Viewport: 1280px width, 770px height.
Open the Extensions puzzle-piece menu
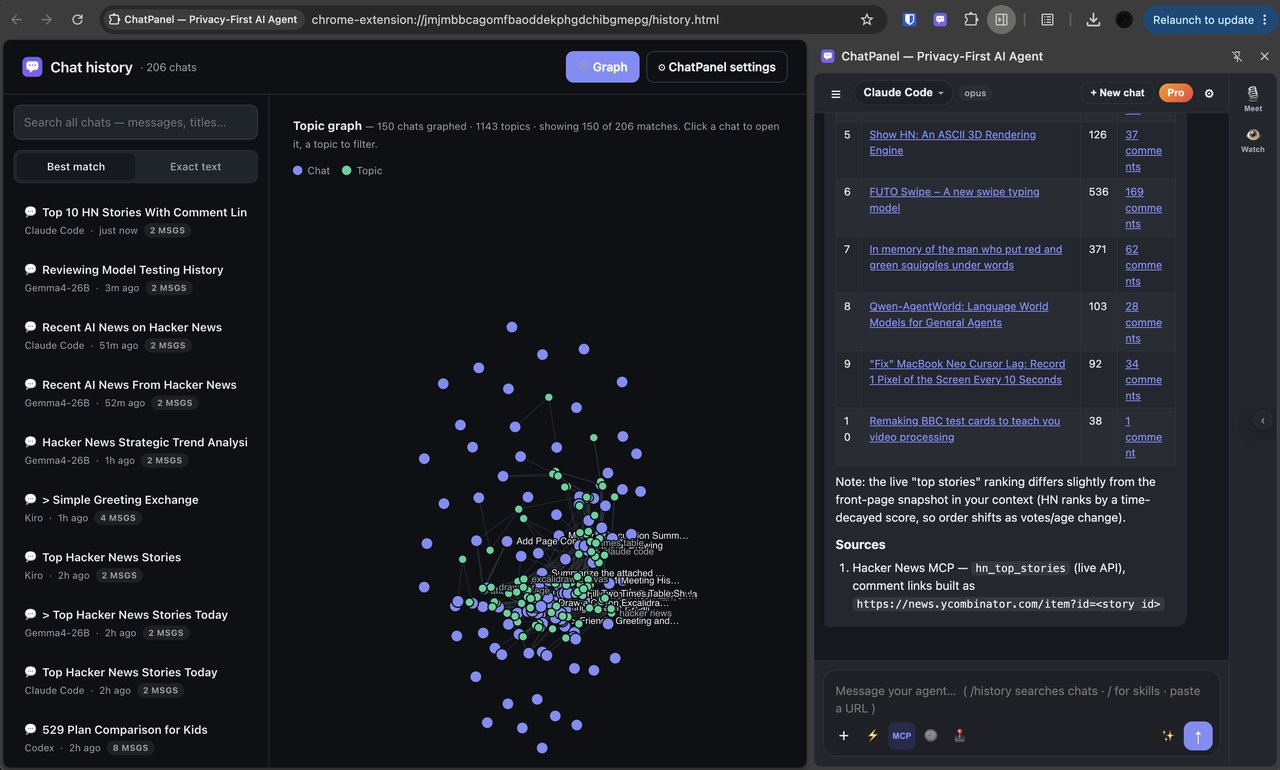pyautogui.click(x=971, y=19)
